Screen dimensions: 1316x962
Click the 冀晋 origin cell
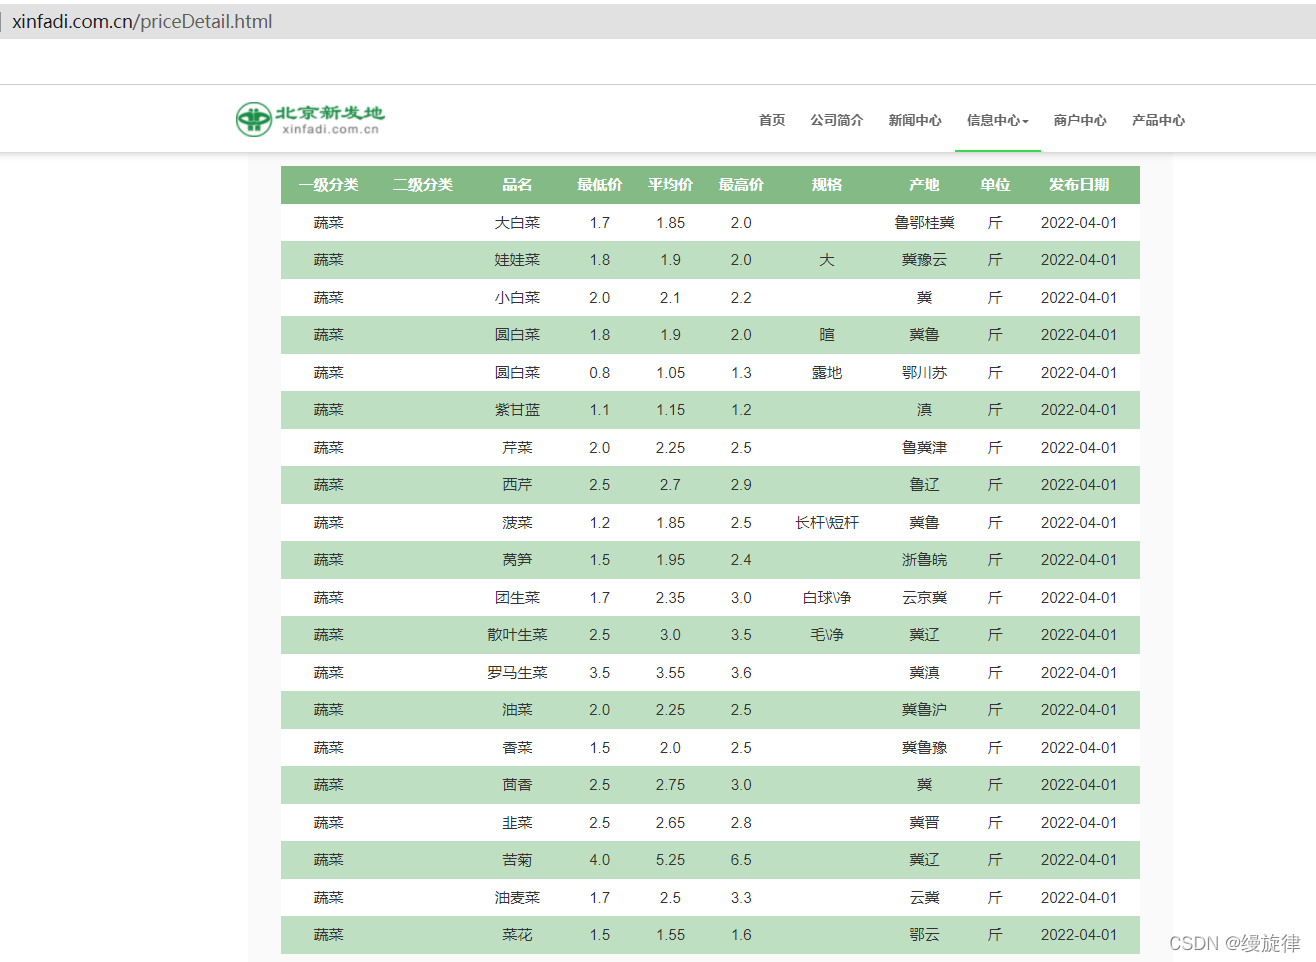pyautogui.click(x=924, y=823)
